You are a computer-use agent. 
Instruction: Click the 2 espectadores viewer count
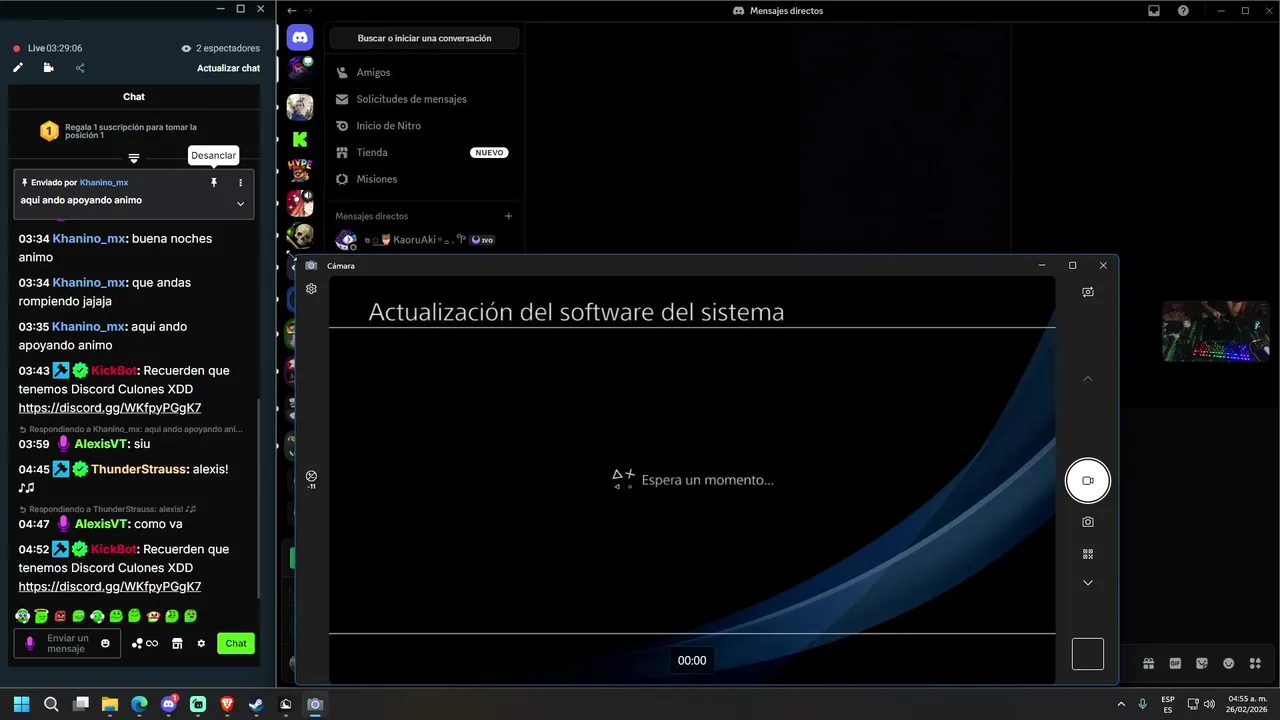[221, 48]
